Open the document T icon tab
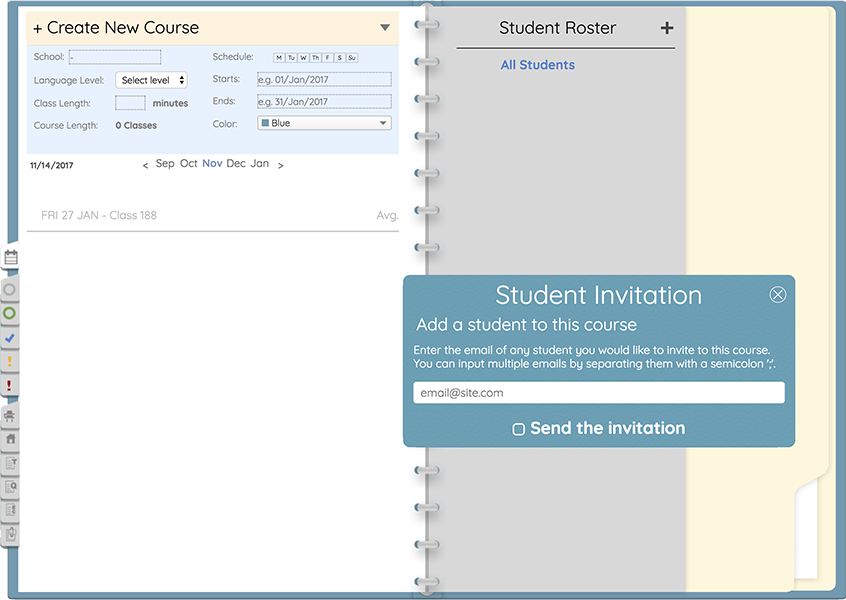 click(x=11, y=463)
